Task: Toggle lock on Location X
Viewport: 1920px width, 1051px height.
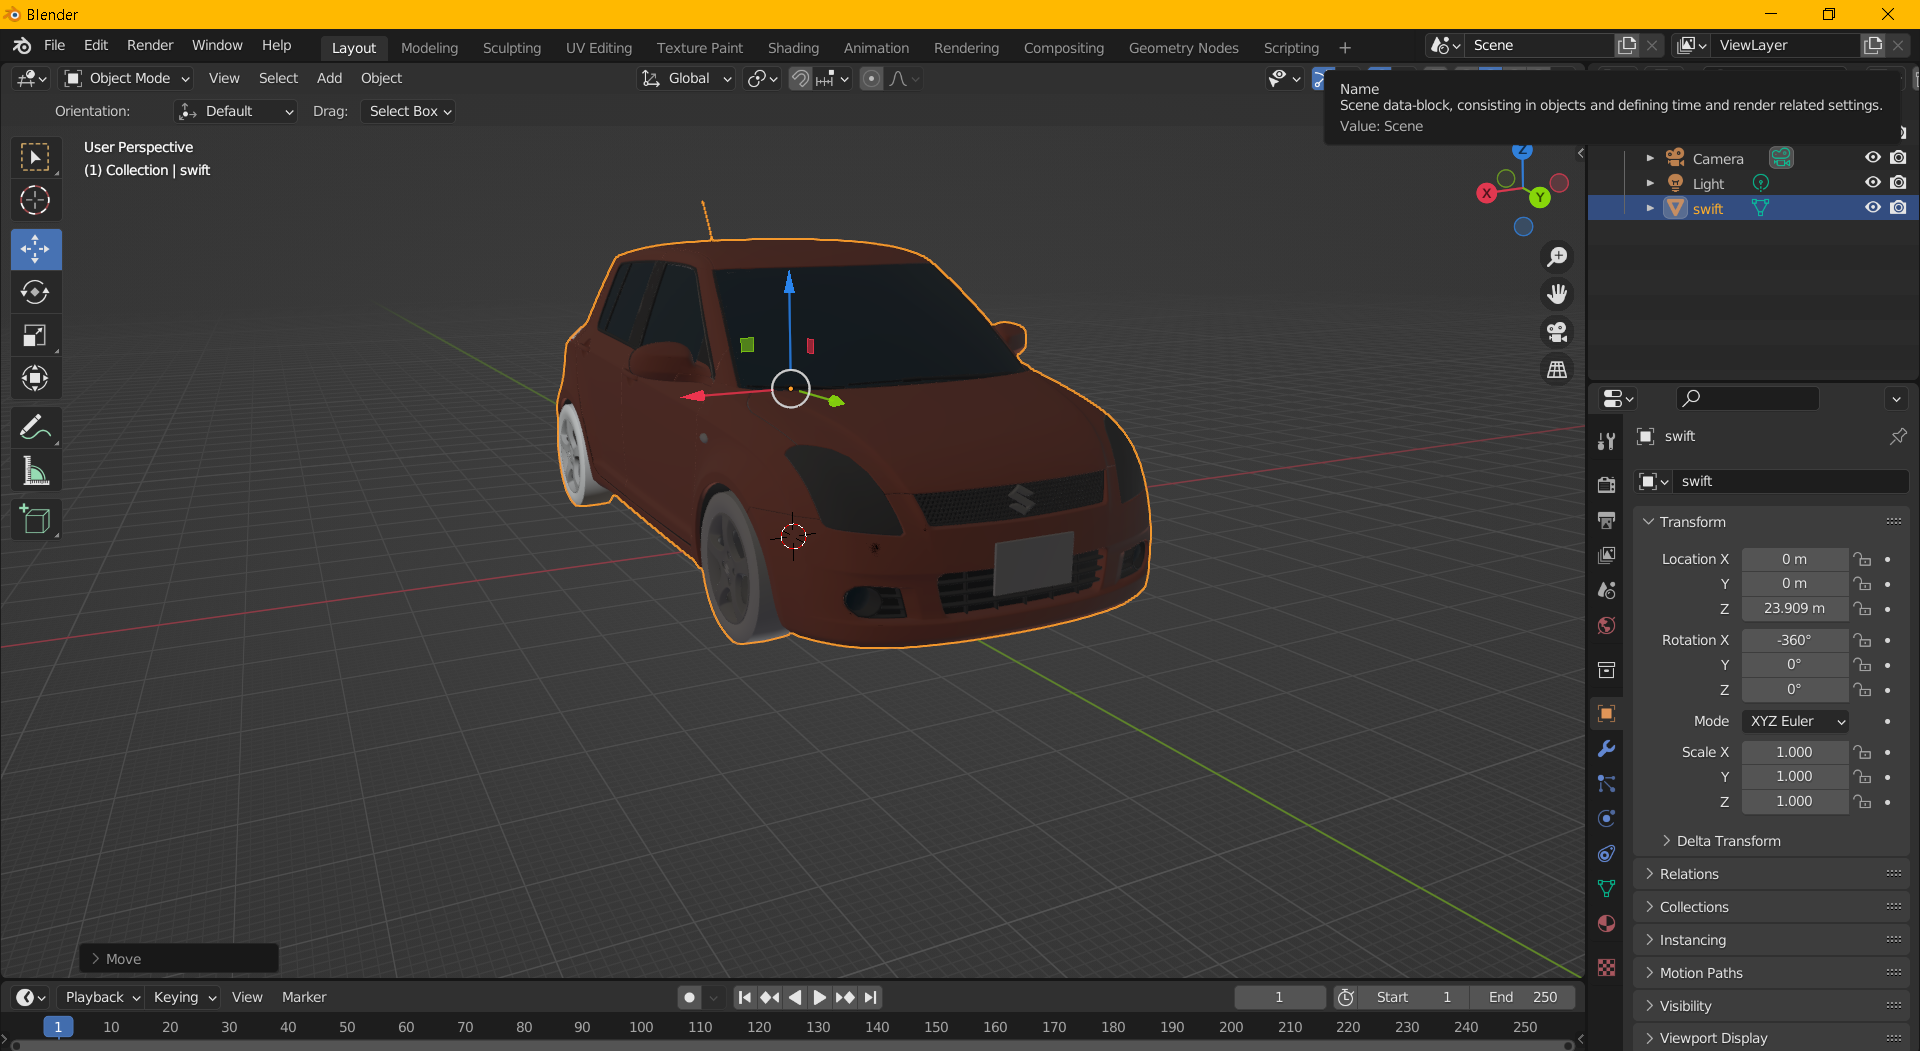Action: click(1862, 560)
